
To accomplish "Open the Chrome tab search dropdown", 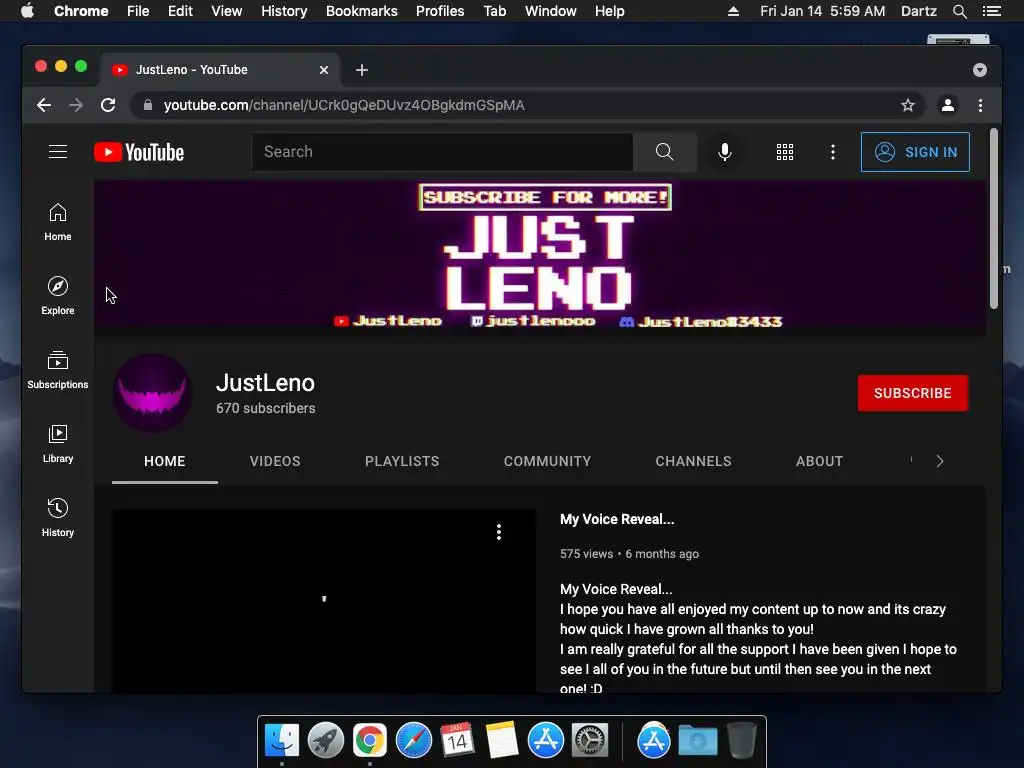I will (980, 70).
